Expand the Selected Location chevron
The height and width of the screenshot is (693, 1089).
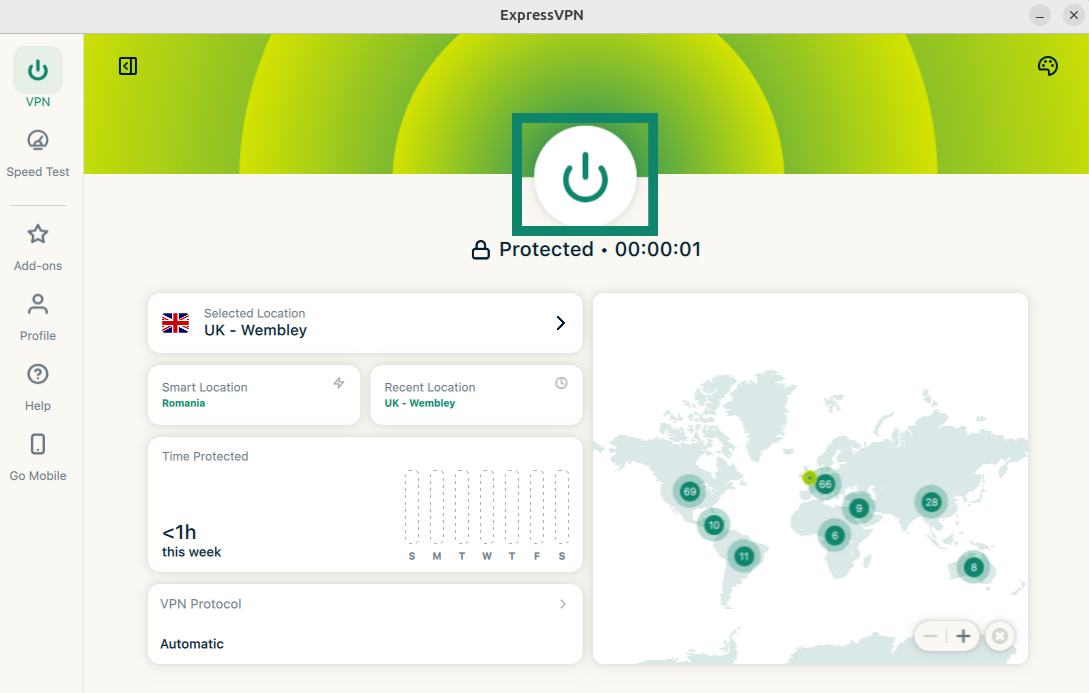[x=560, y=323]
